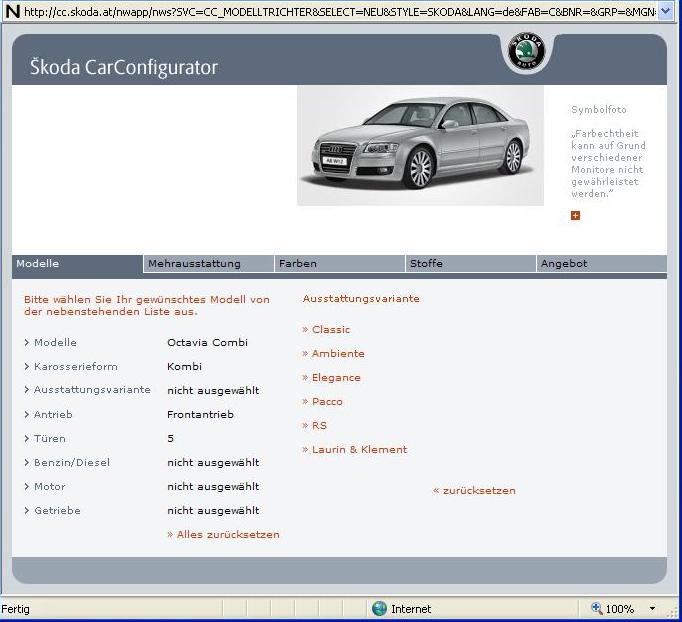Image resolution: width=682 pixels, height=622 pixels.
Task: Open the Mehrausstattung tab
Action: pyautogui.click(x=208, y=264)
